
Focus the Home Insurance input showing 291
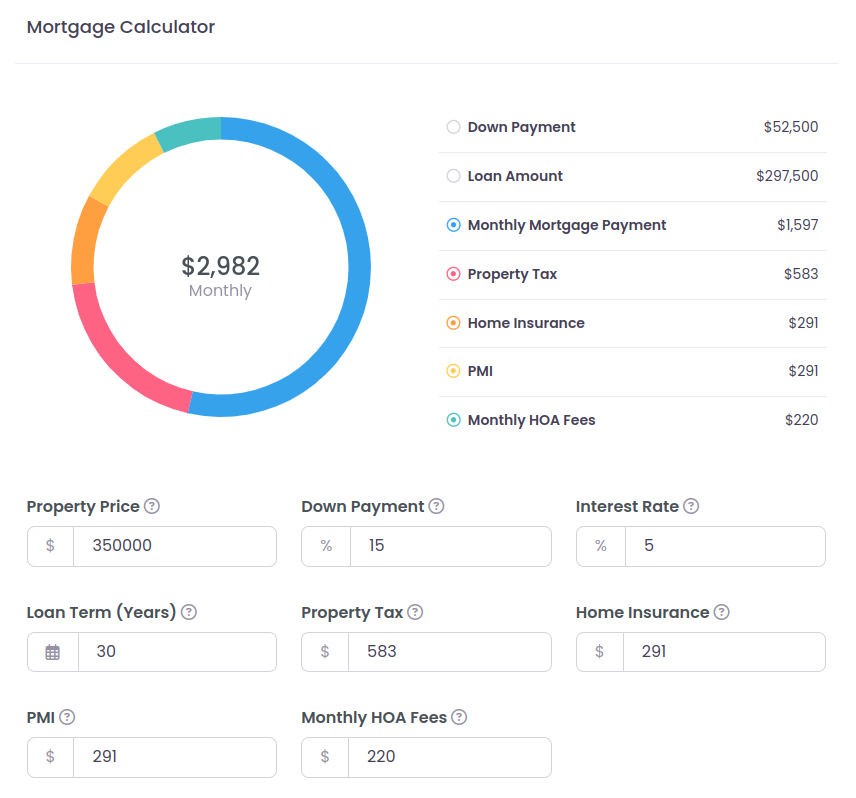[724, 652]
